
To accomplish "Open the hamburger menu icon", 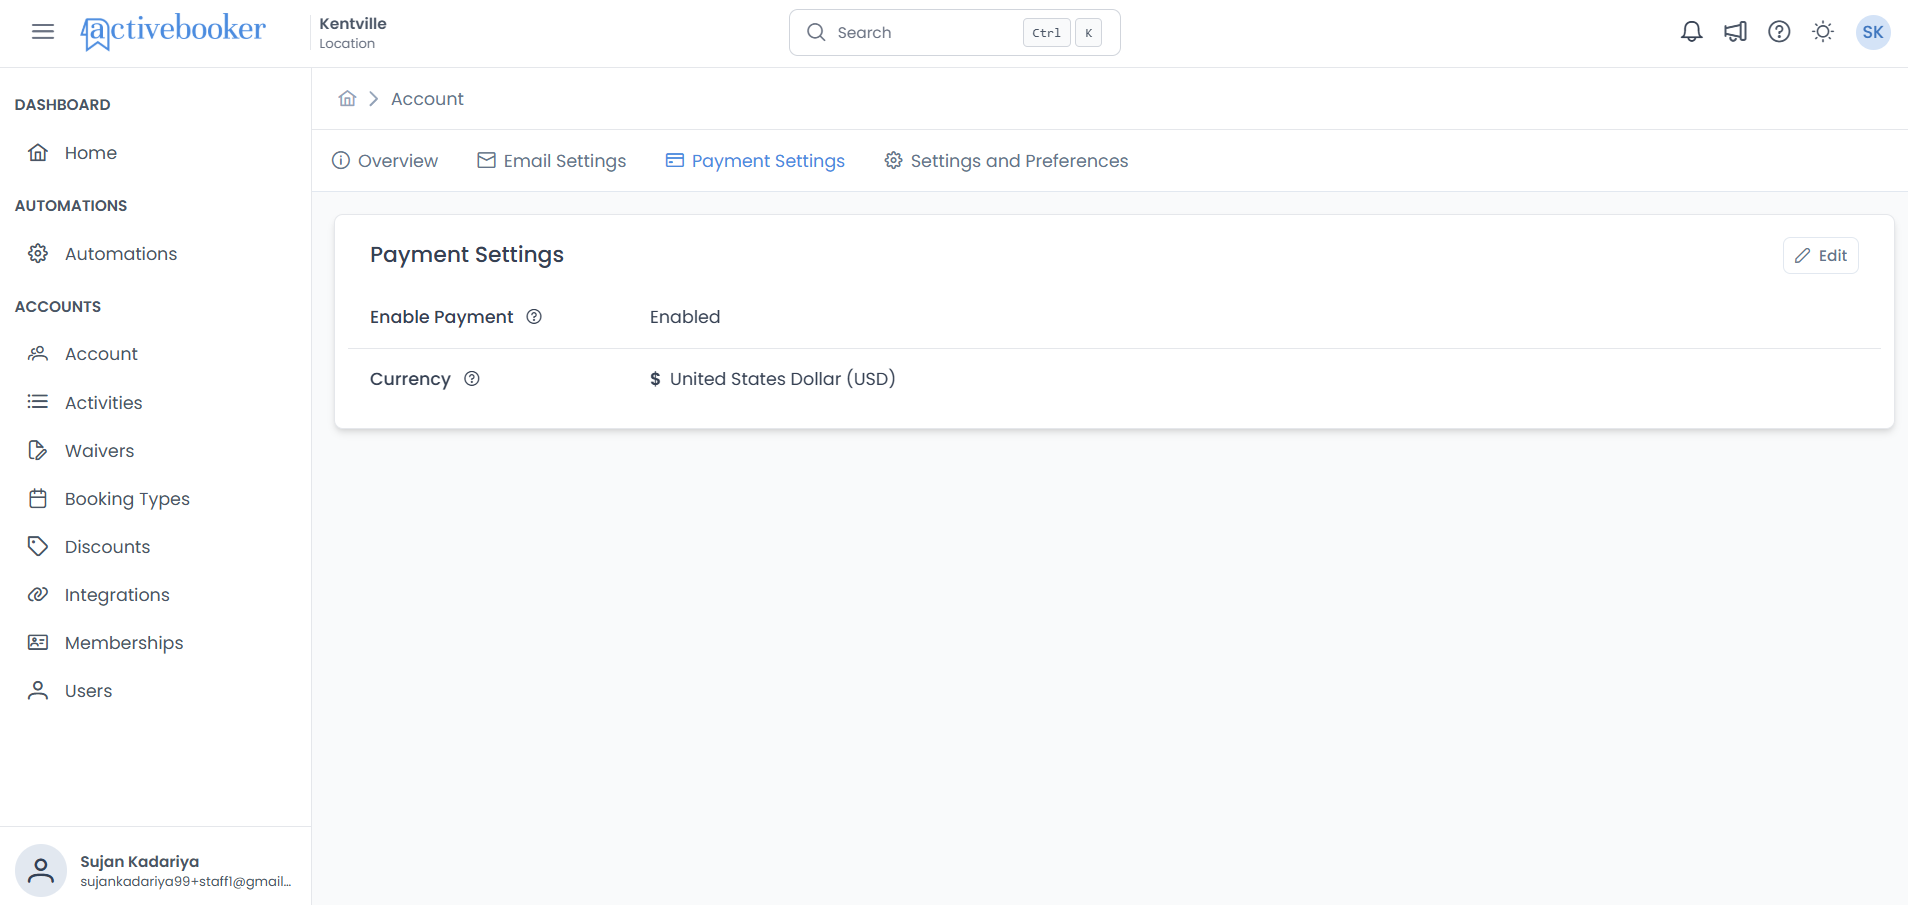I will pos(43,32).
